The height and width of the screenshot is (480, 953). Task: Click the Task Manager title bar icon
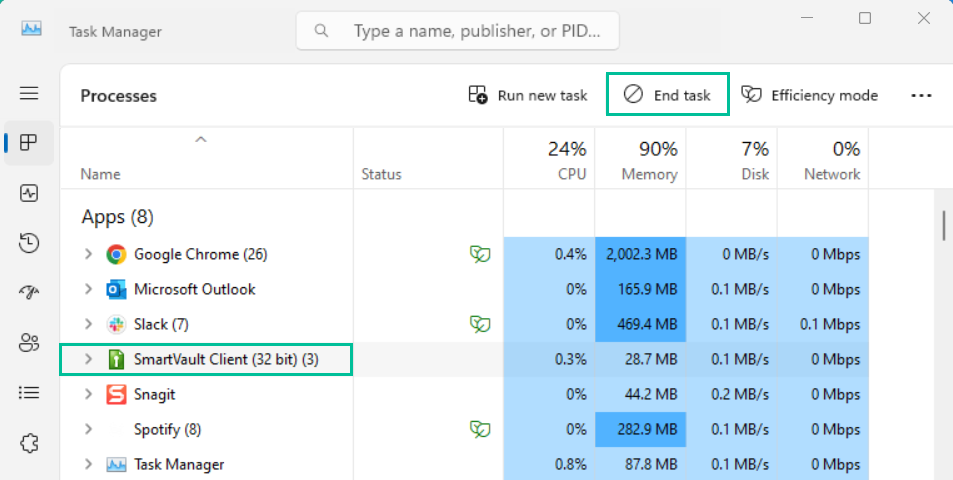tap(32, 29)
